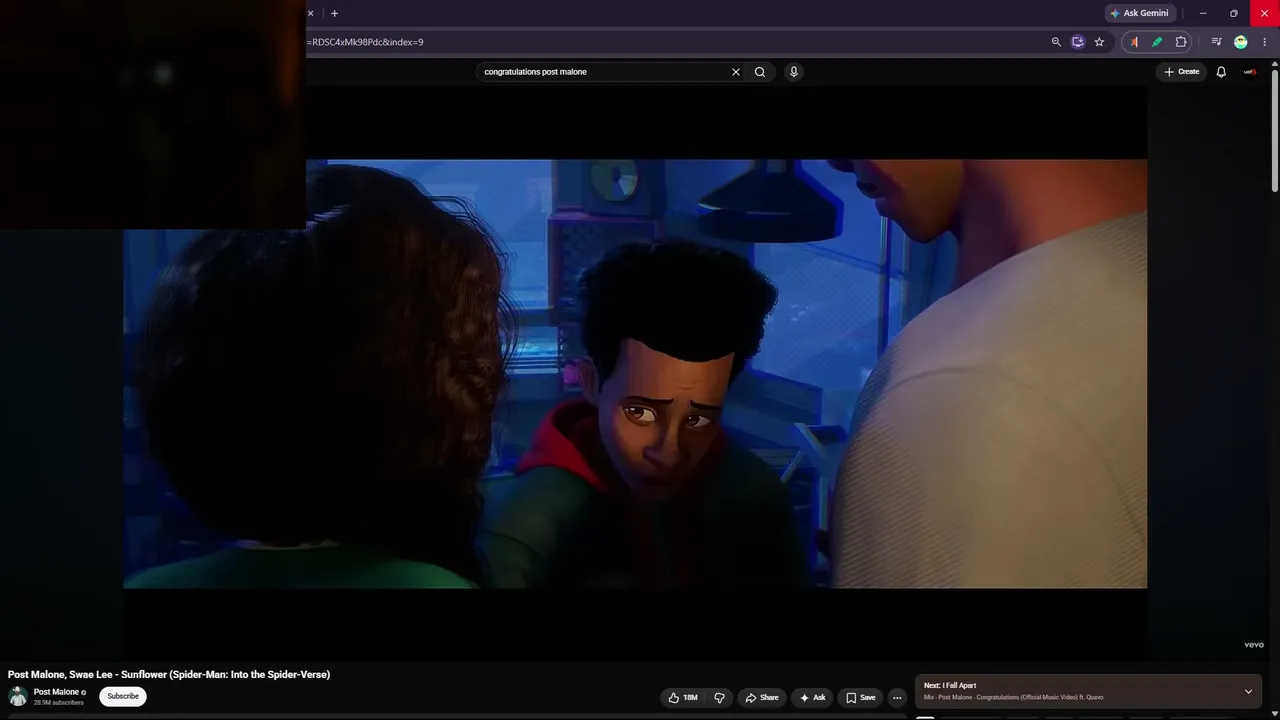1280x720 pixels.
Task: Open the browser three-dot menu
Action: point(1265,42)
